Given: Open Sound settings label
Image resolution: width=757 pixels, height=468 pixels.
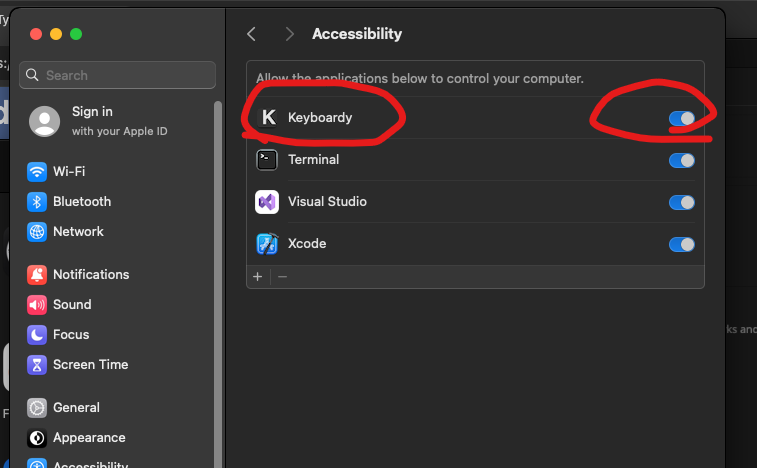Looking at the screenshot, I should (x=72, y=304).
